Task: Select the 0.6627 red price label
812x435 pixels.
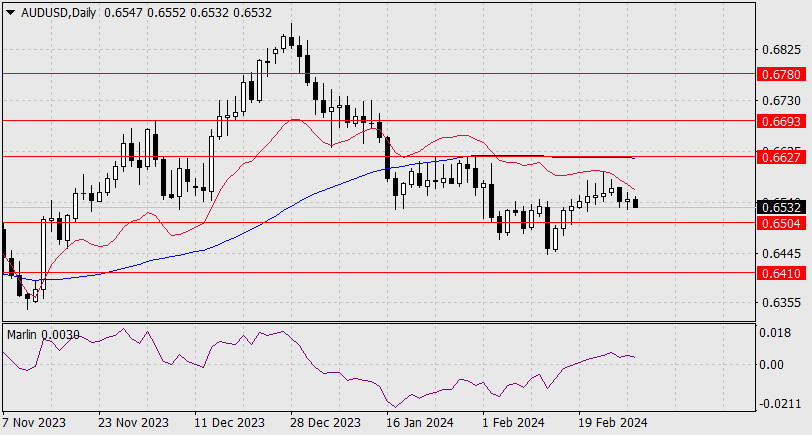Action: [781, 157]
